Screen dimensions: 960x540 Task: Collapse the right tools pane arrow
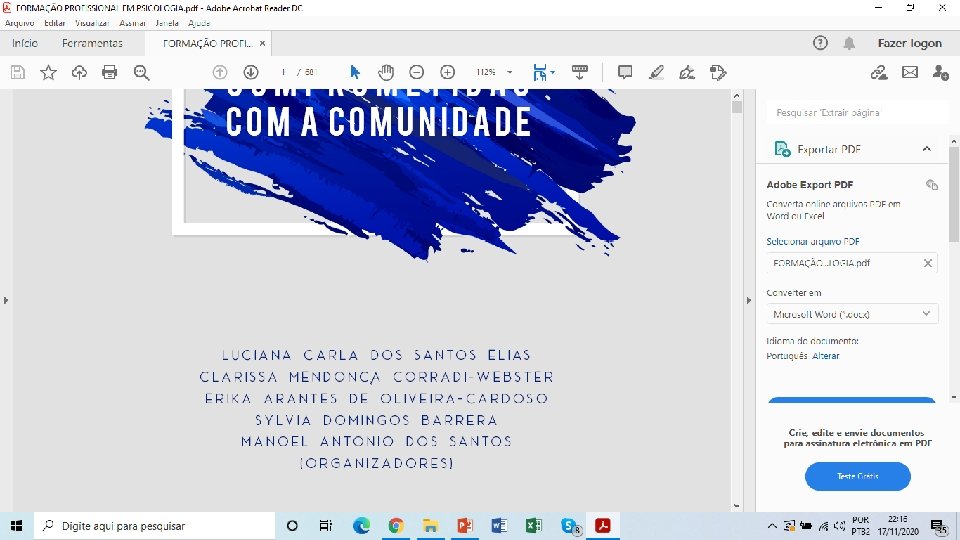[x=749, y=301]
